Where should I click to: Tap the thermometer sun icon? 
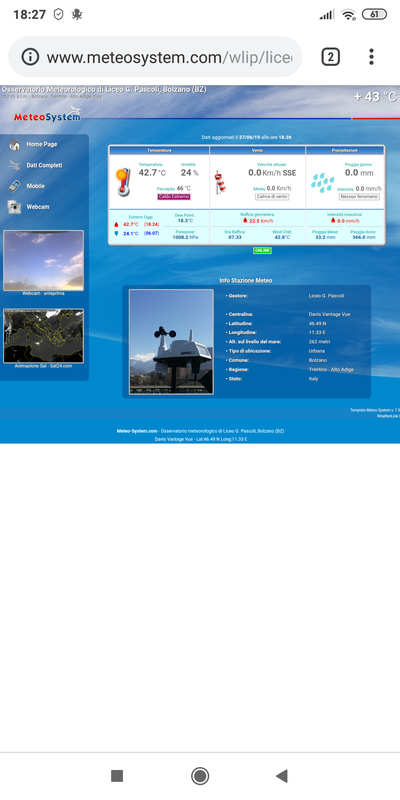click(x=122, y=182)
